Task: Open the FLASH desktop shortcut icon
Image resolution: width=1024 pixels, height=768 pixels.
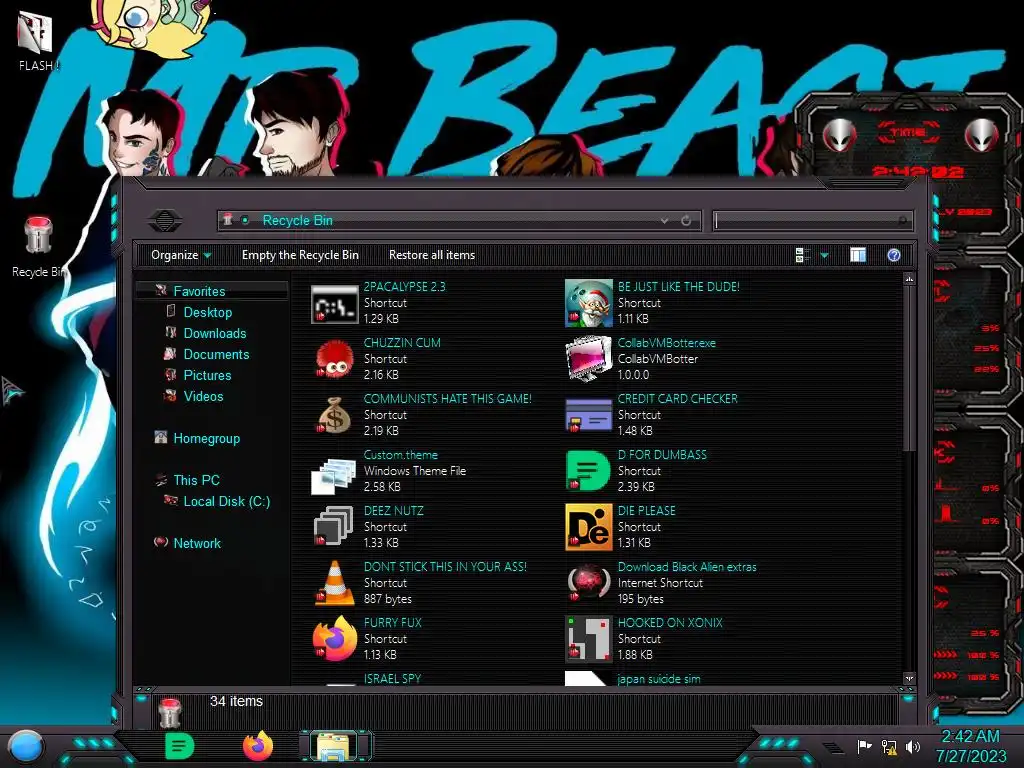Action: (35, 33)
